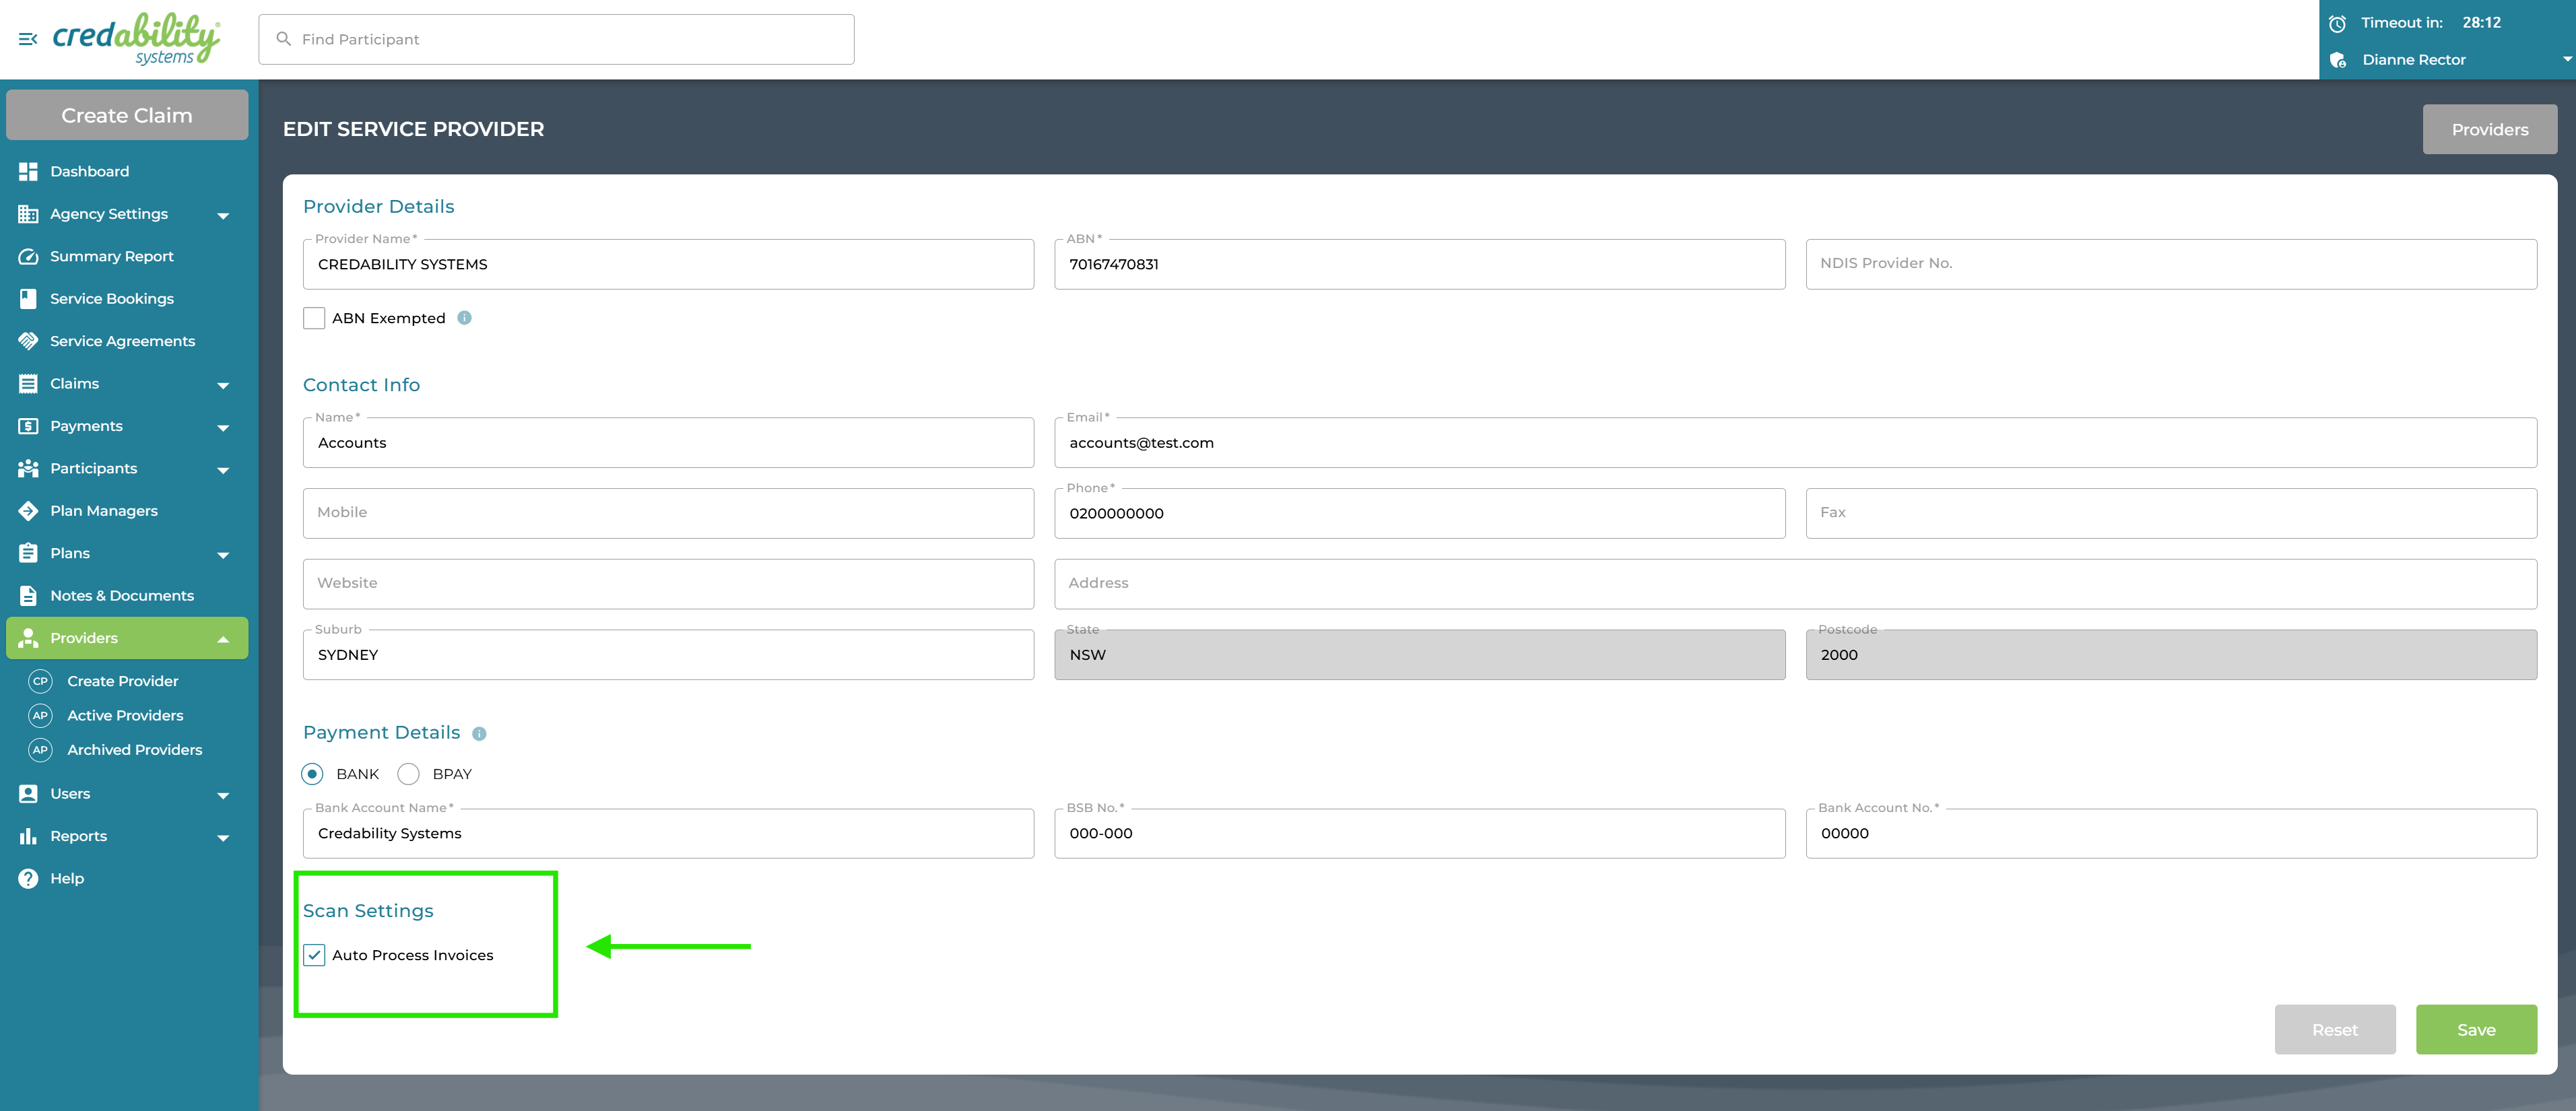Image resolution: width=2576 pixels, height=1111 pixels.
Task: Uncheck Auto Process Invoices checkbox
Action: pyautogui.click(x=314, y=955)
